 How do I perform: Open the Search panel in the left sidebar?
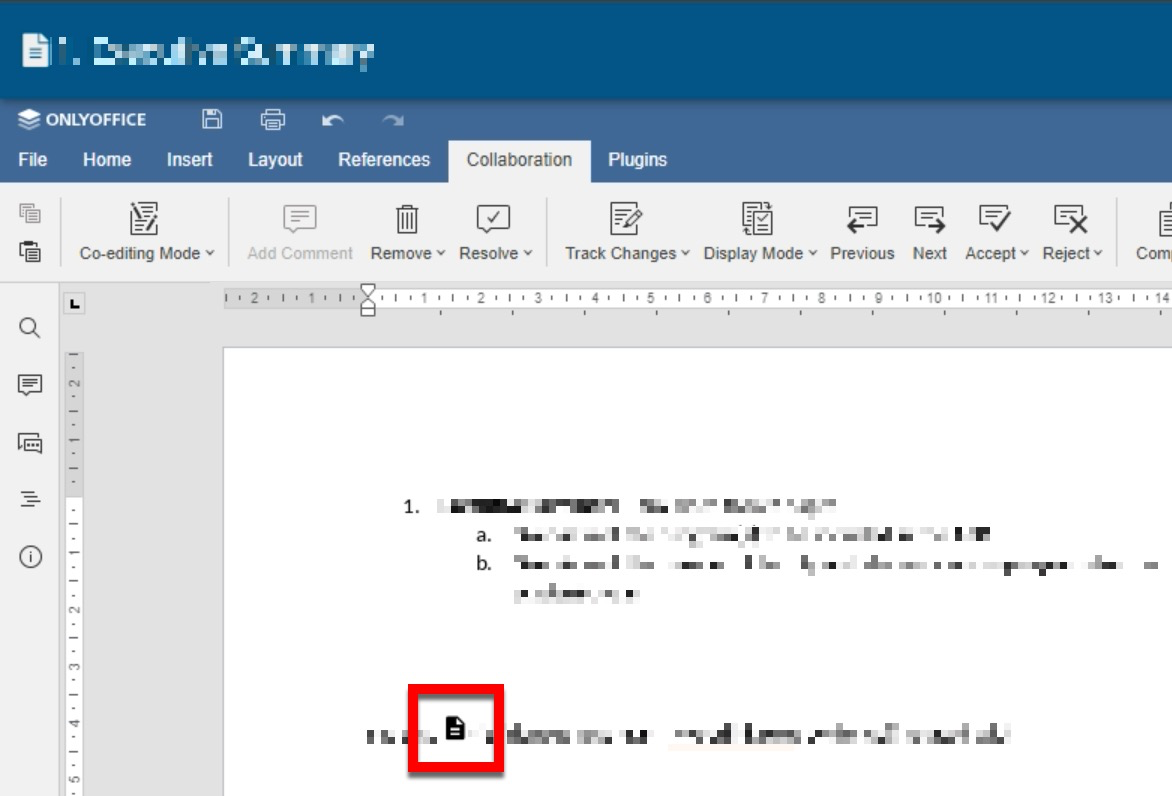(x=30, y=328)
